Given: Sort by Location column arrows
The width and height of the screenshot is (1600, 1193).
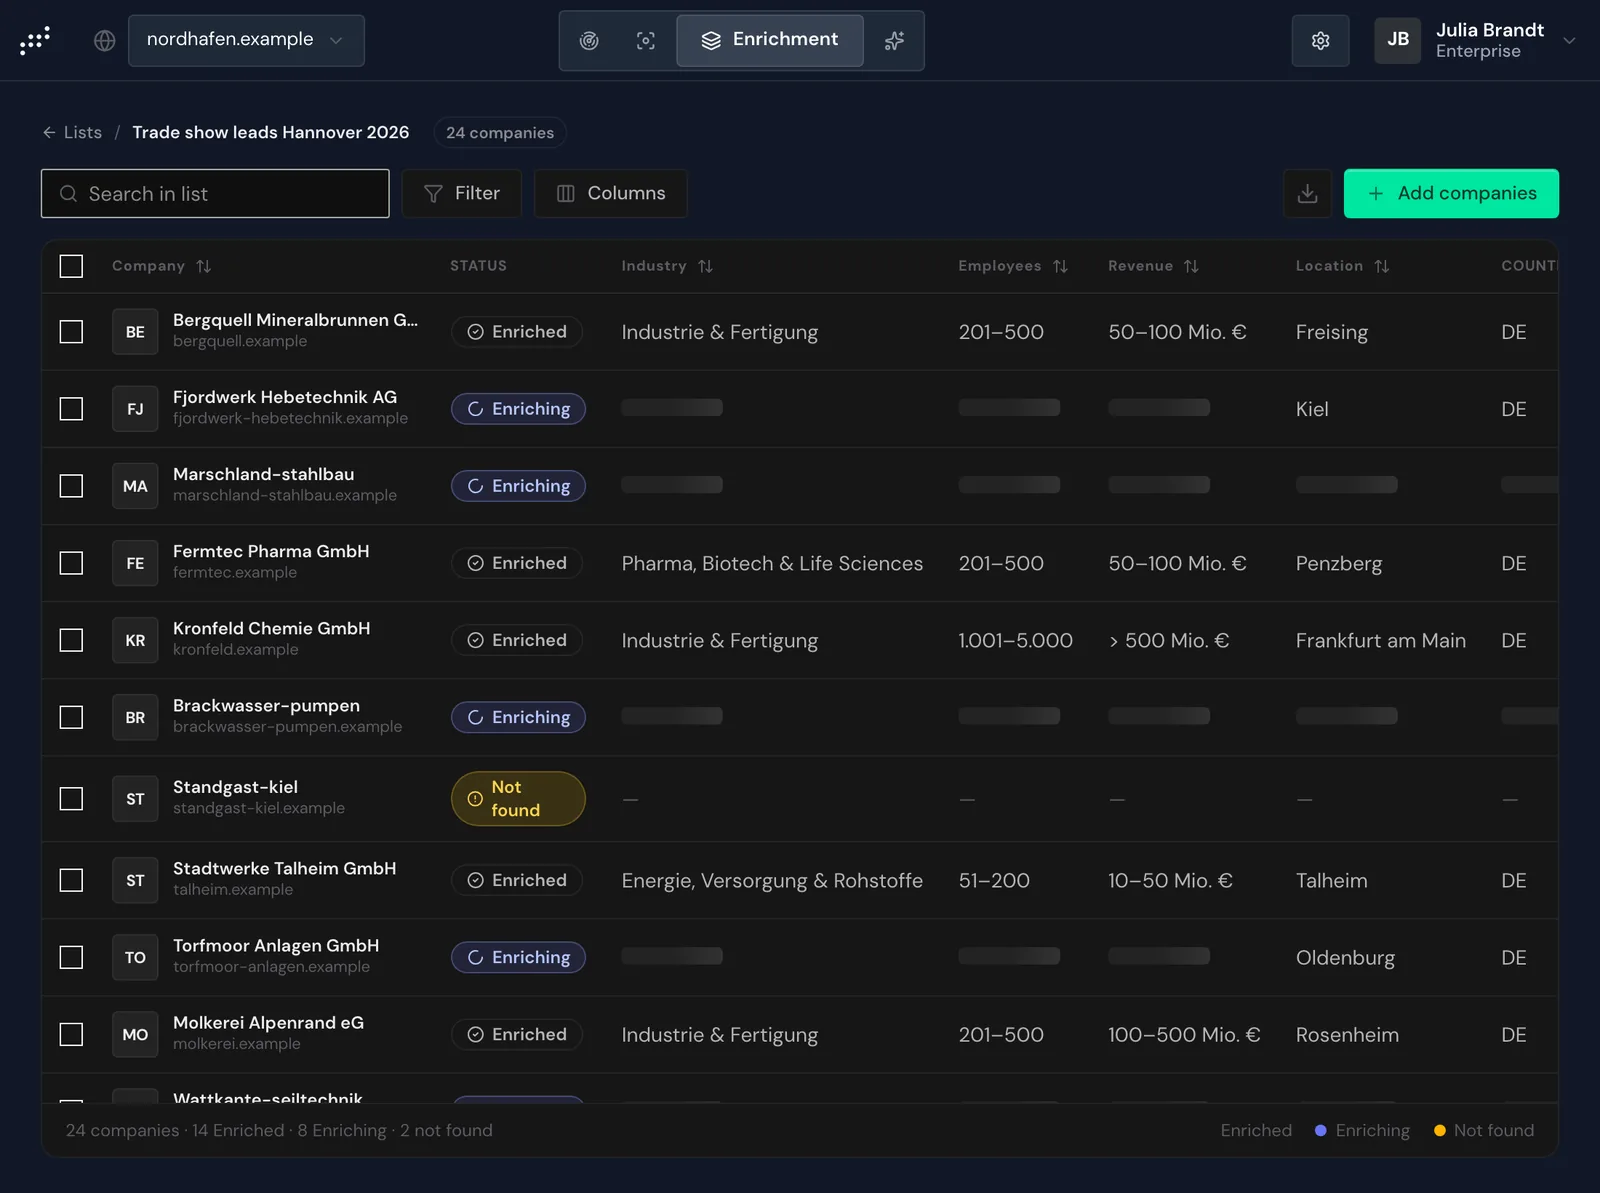Looking at the screenshot, I should pyautogui.click(x=1382, y=266).
